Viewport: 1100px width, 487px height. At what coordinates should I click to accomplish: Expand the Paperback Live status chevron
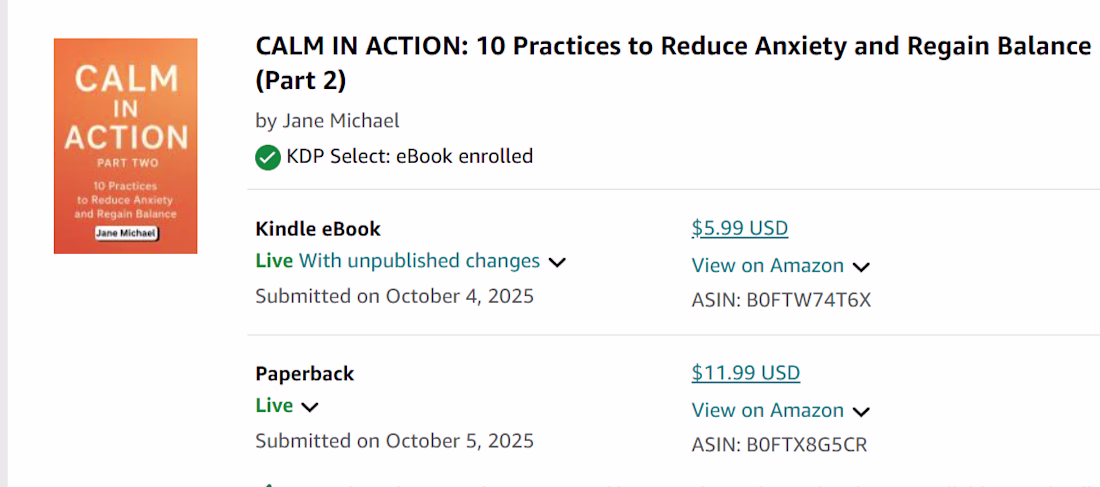pyautogui.click(x=309, y=408)
